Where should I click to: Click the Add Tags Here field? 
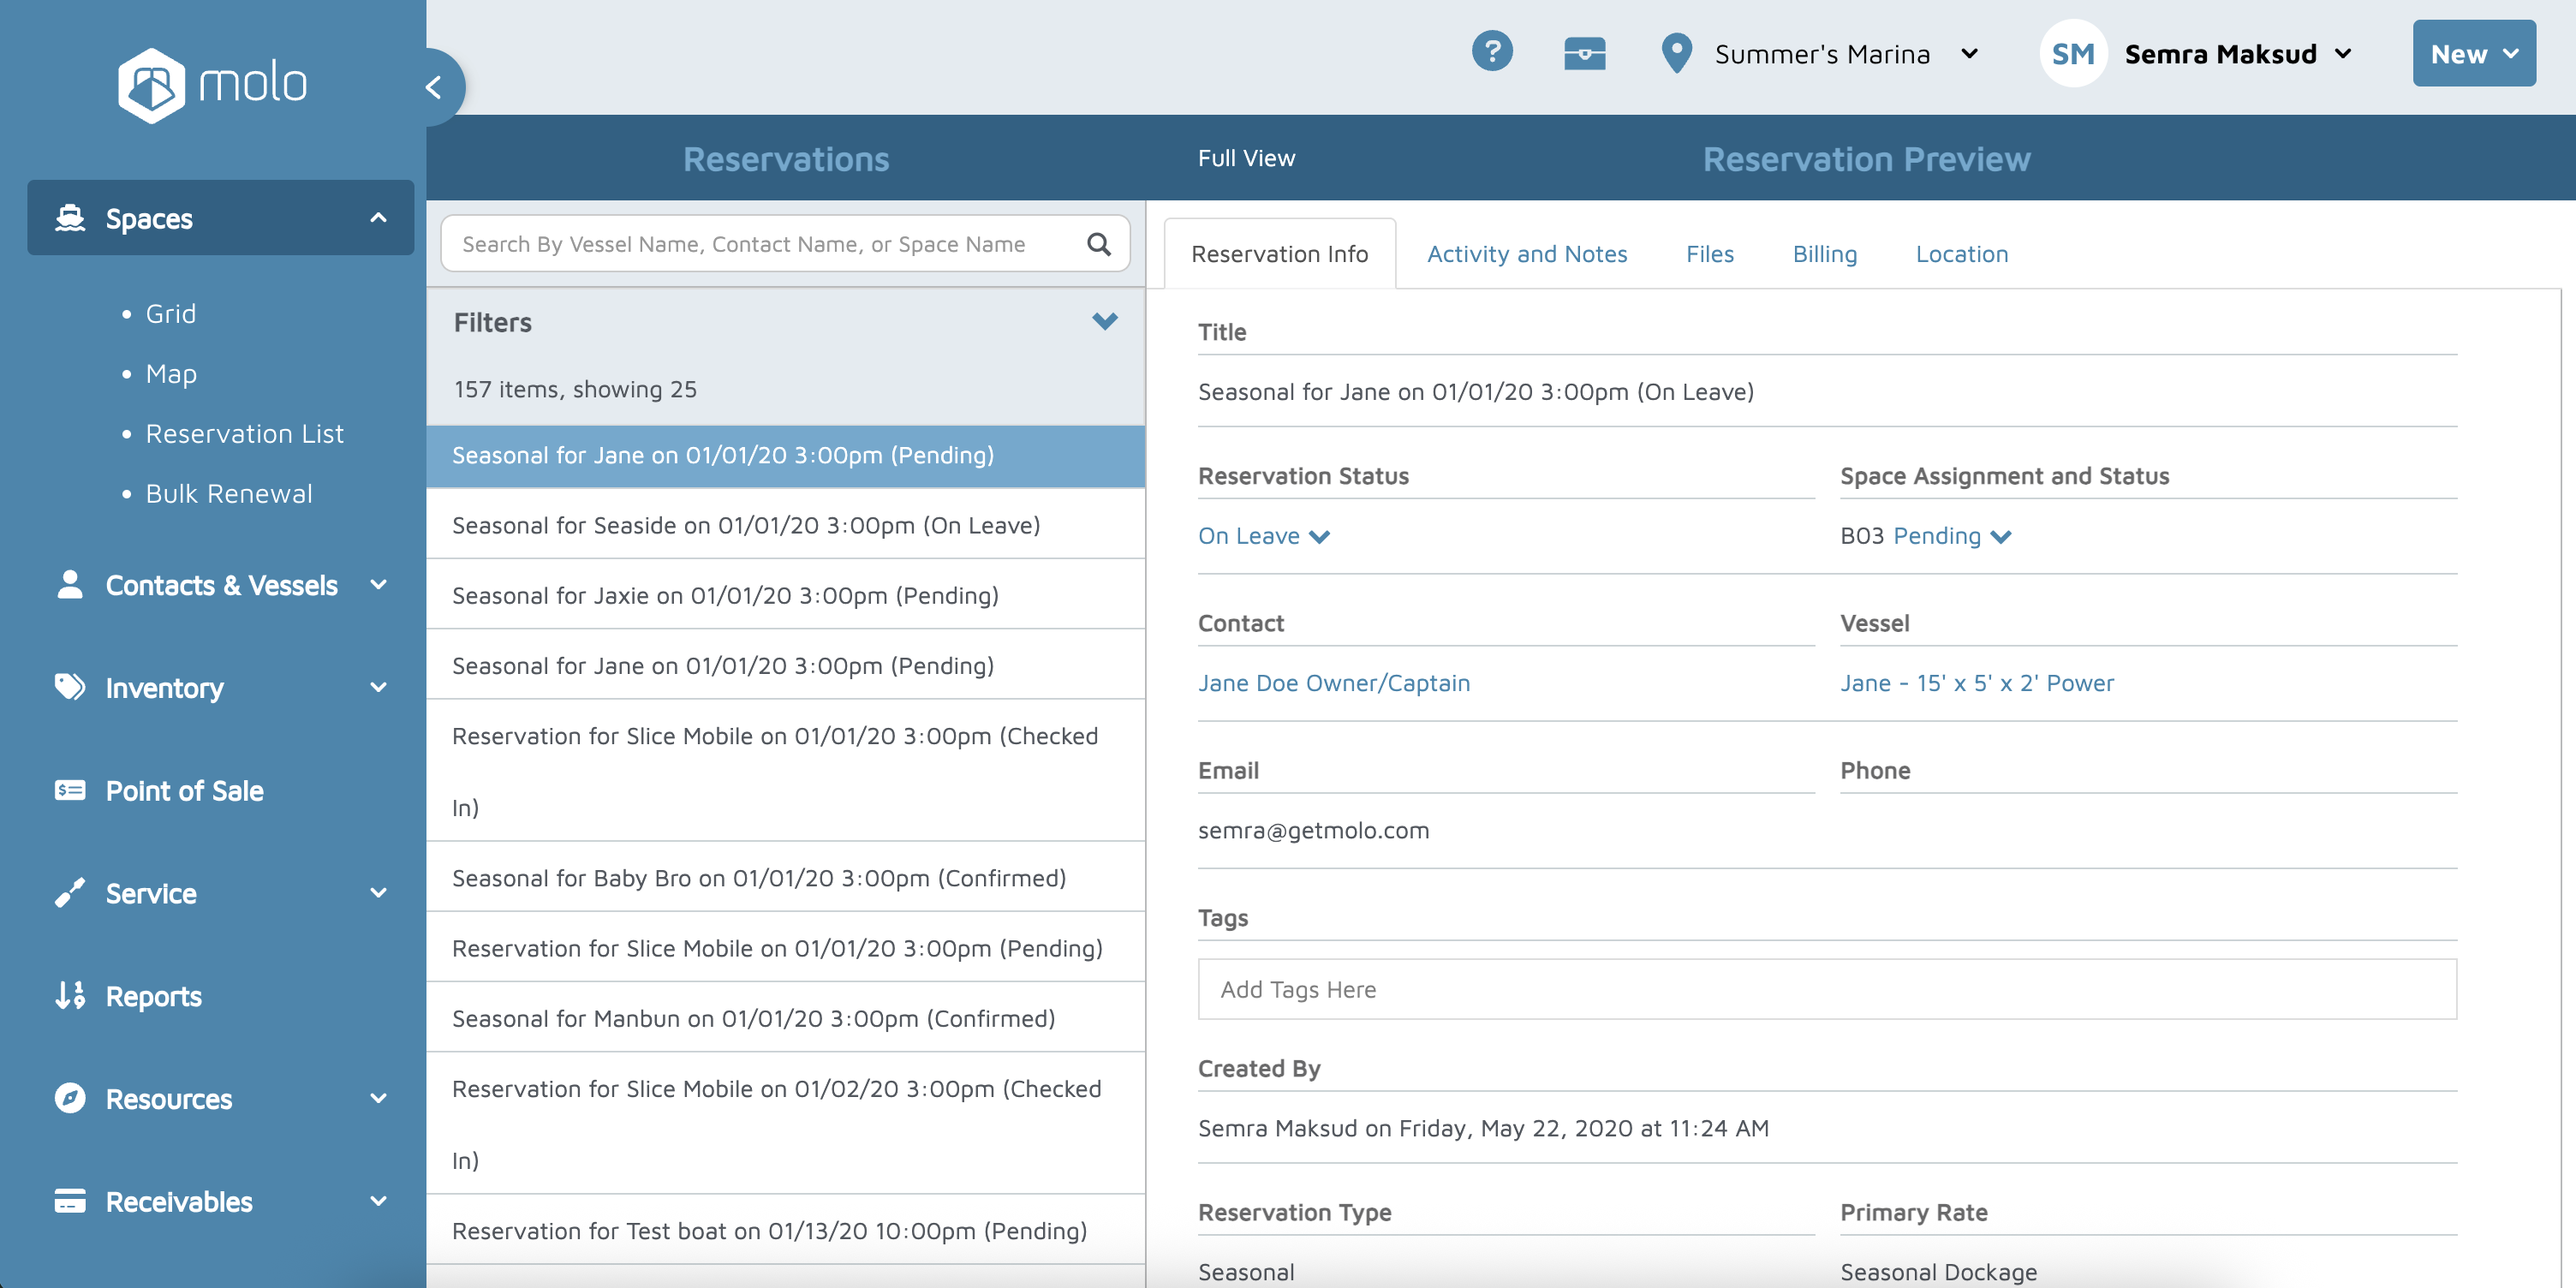(1826, 989)
